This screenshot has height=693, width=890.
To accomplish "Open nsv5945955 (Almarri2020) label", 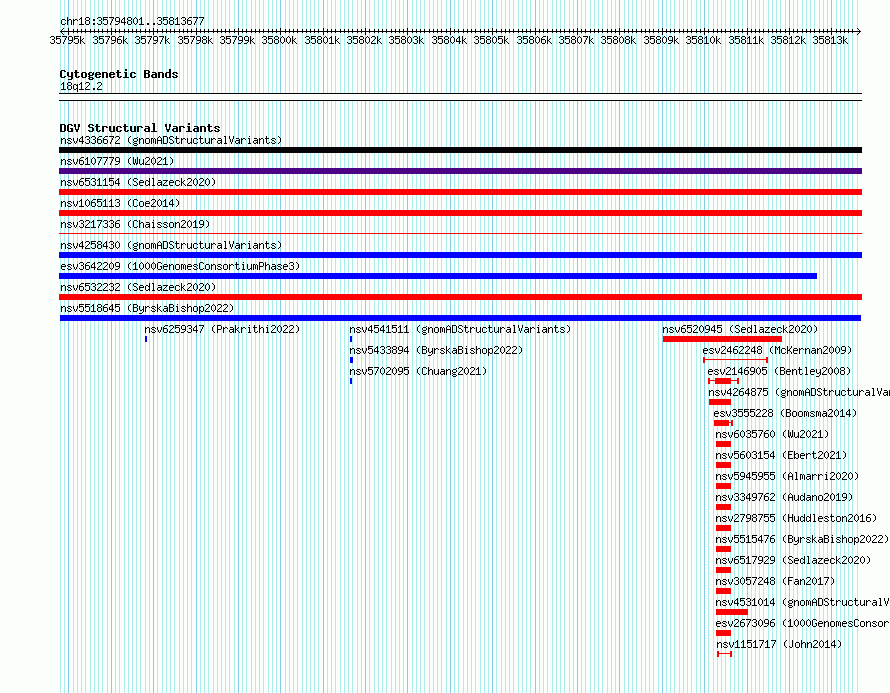I will pyautogui.click(x=787, y=476).
